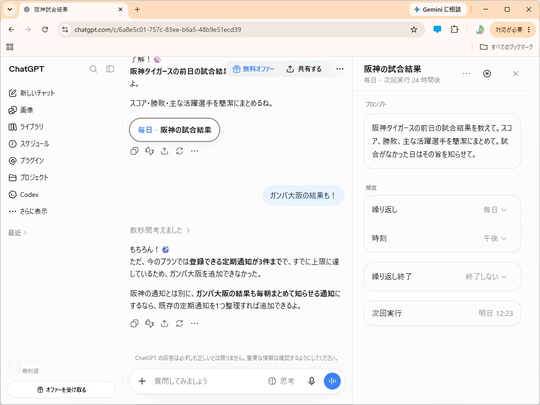
Task: Share the first assistant response
Action: click(x=165, y=151)
